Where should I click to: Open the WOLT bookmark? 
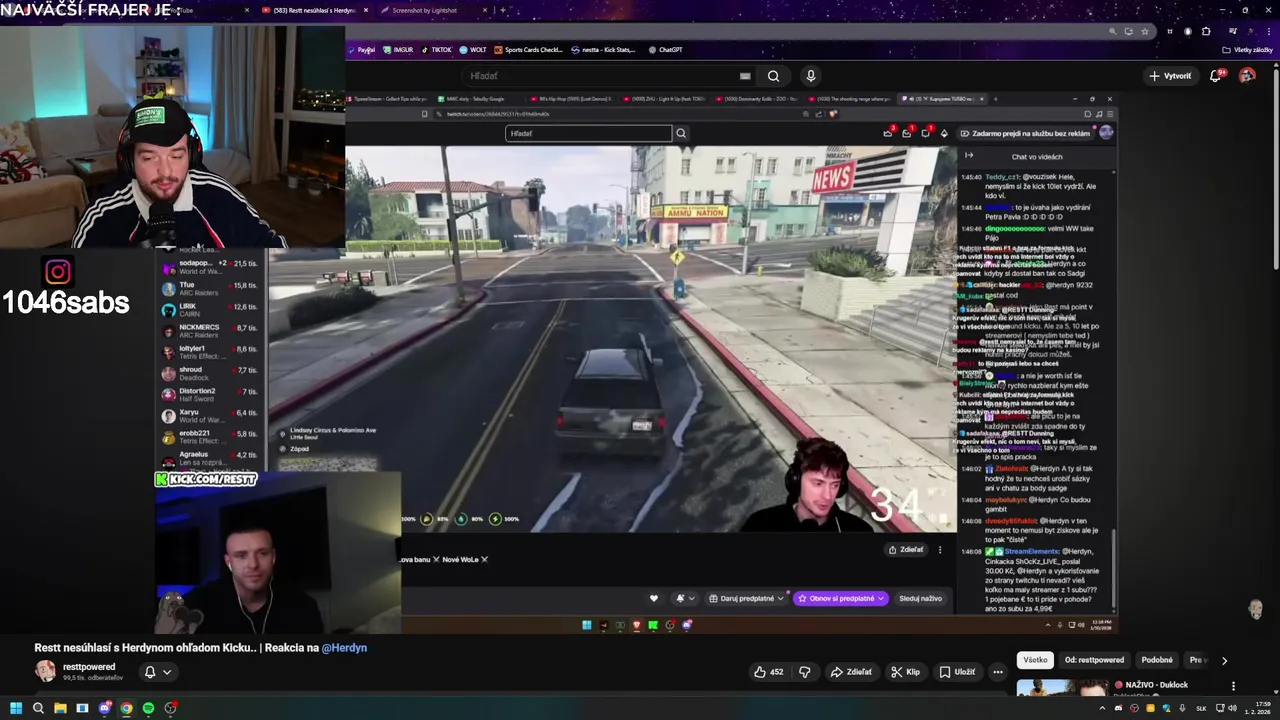473,49
